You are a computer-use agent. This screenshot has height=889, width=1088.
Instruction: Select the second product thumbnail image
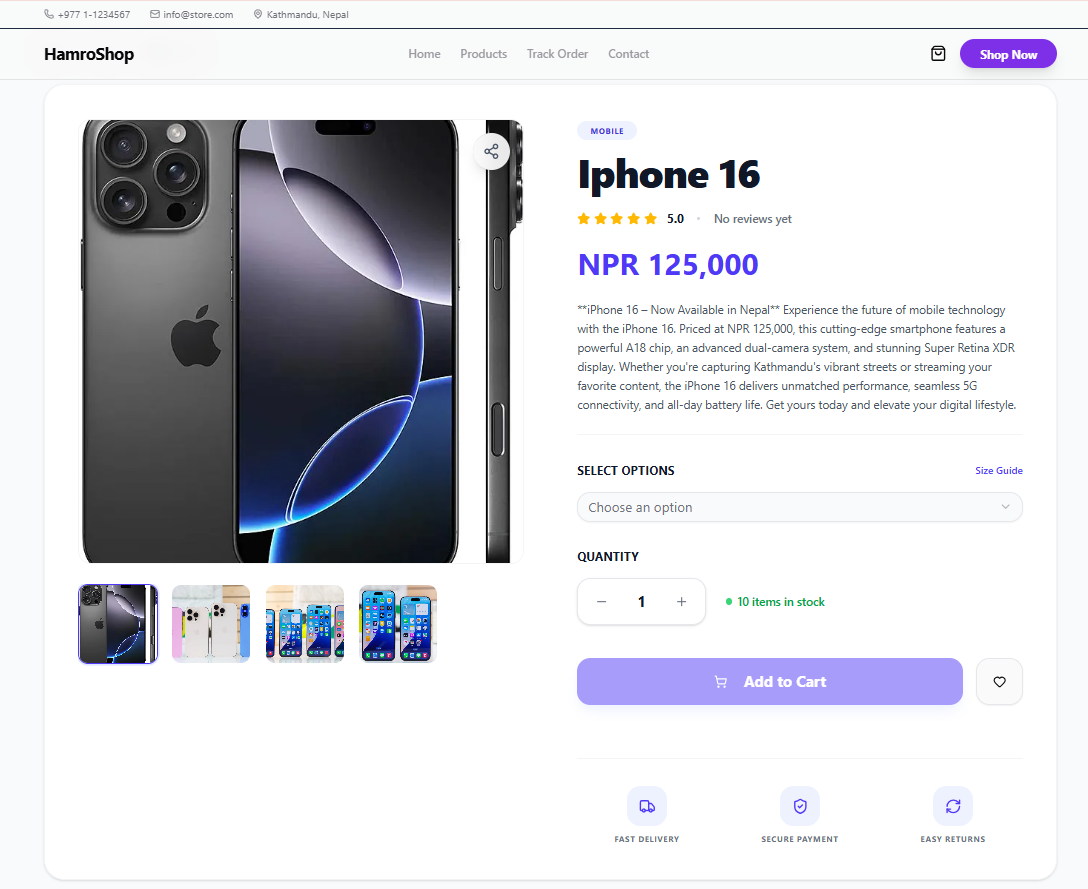coord(211,624)
